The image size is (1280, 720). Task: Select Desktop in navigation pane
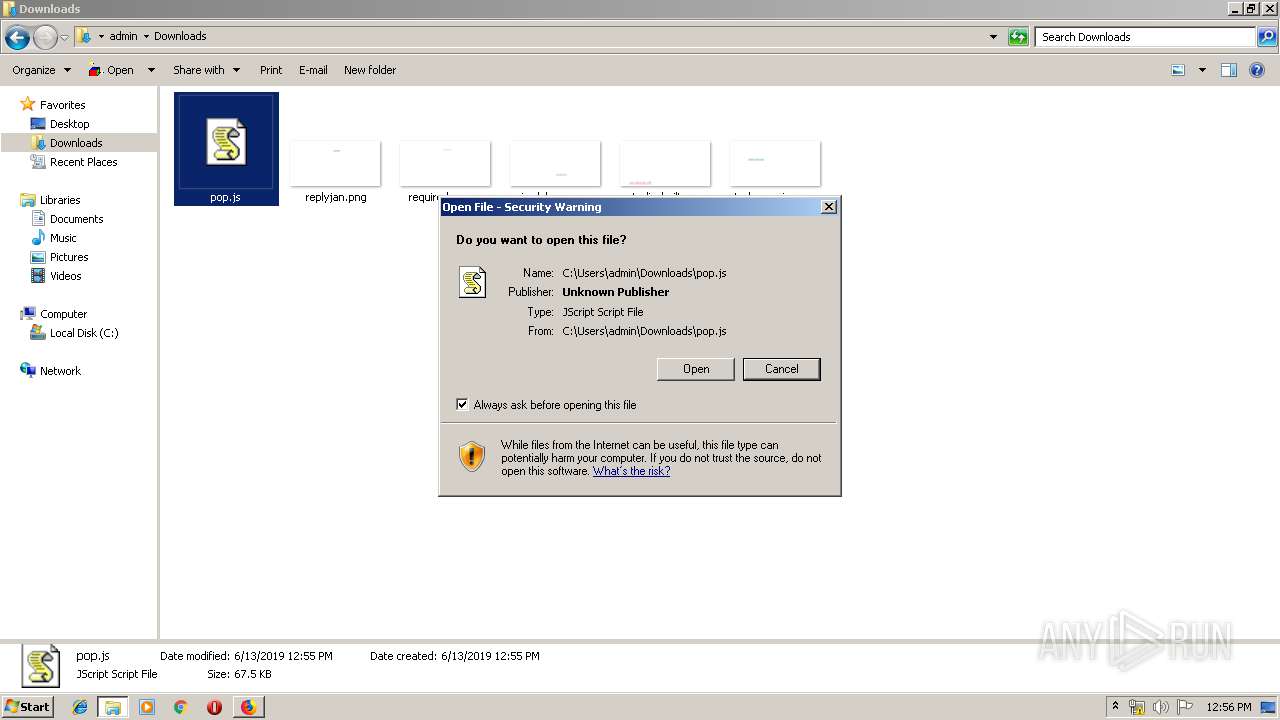(x=69, y=124)
